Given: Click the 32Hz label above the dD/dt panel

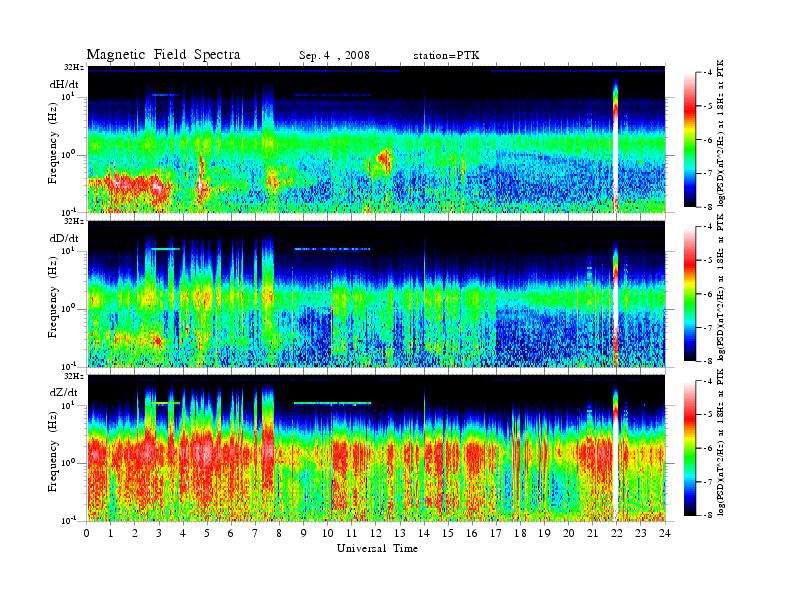Looking at the screenshot, I should pyautogui.click(x=74, y=221).
